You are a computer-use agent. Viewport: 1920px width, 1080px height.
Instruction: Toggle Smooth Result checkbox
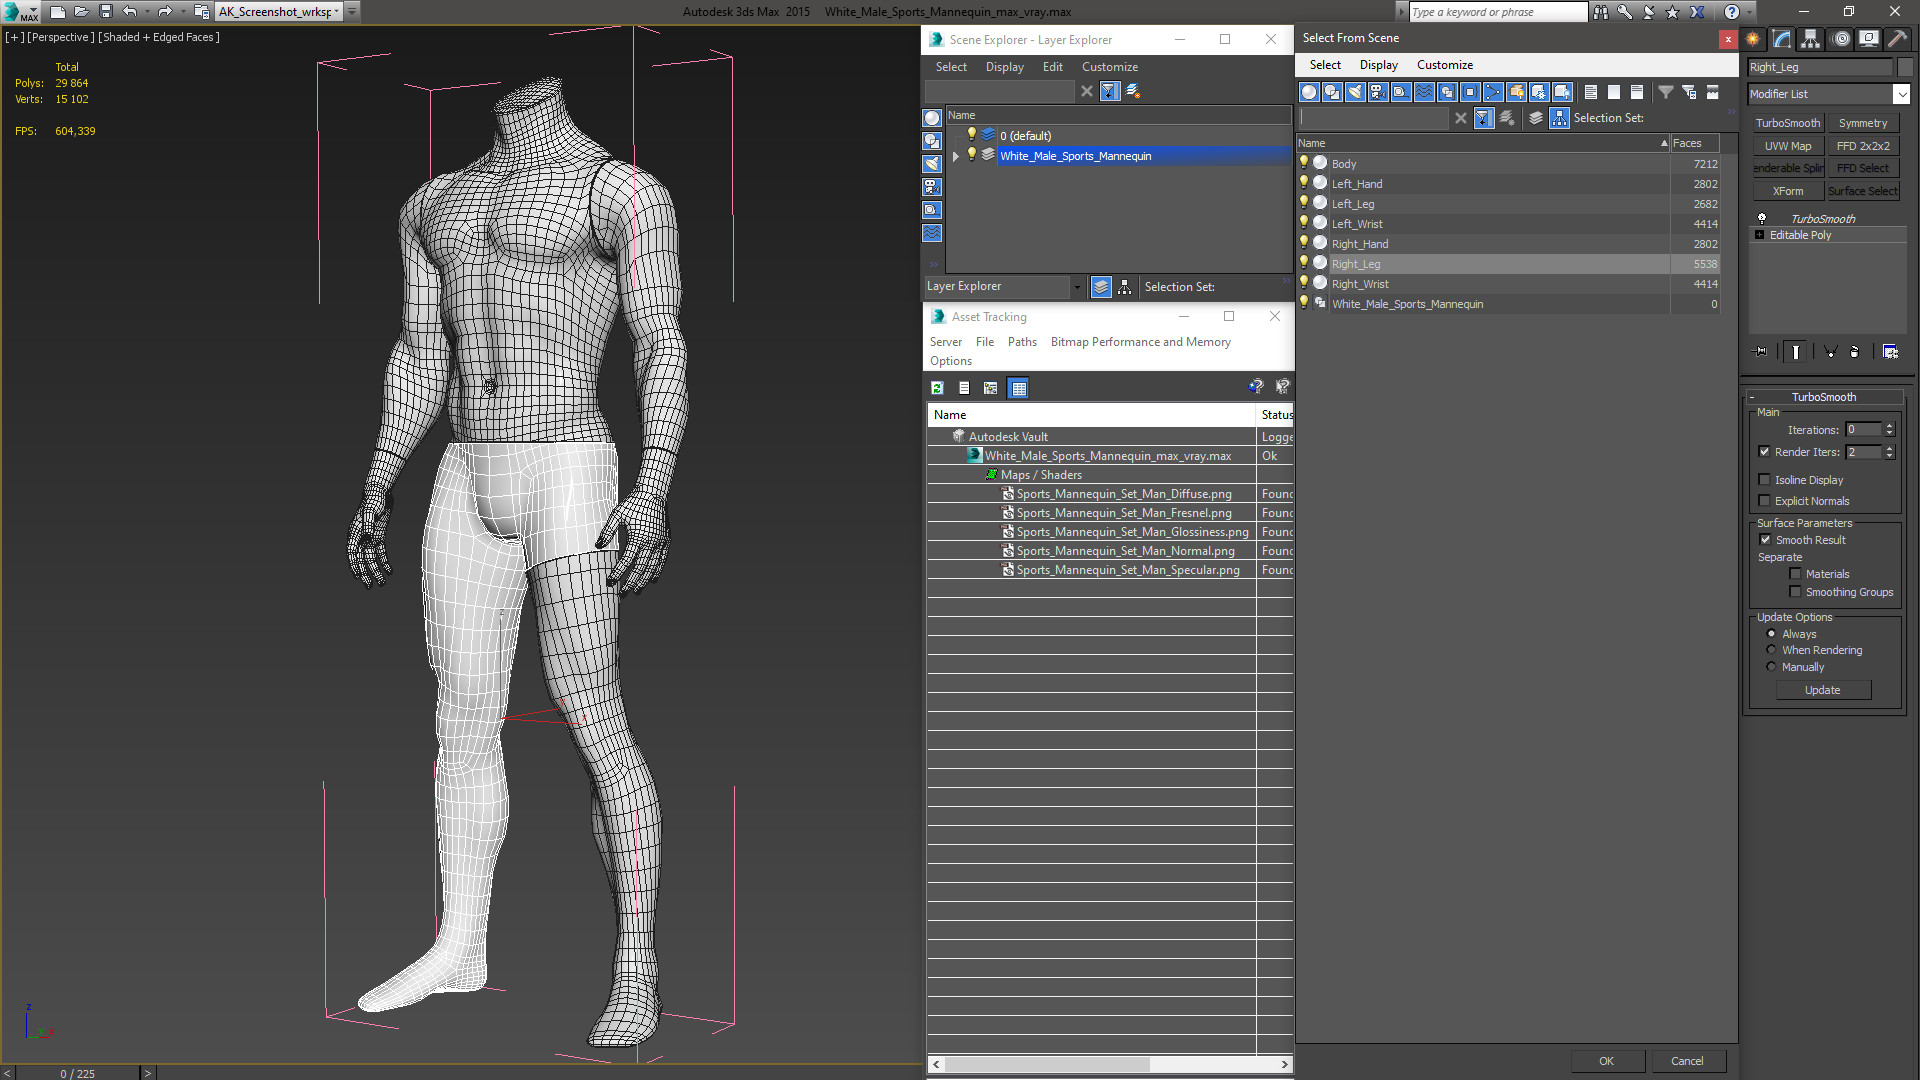[x=1765, y=540]
